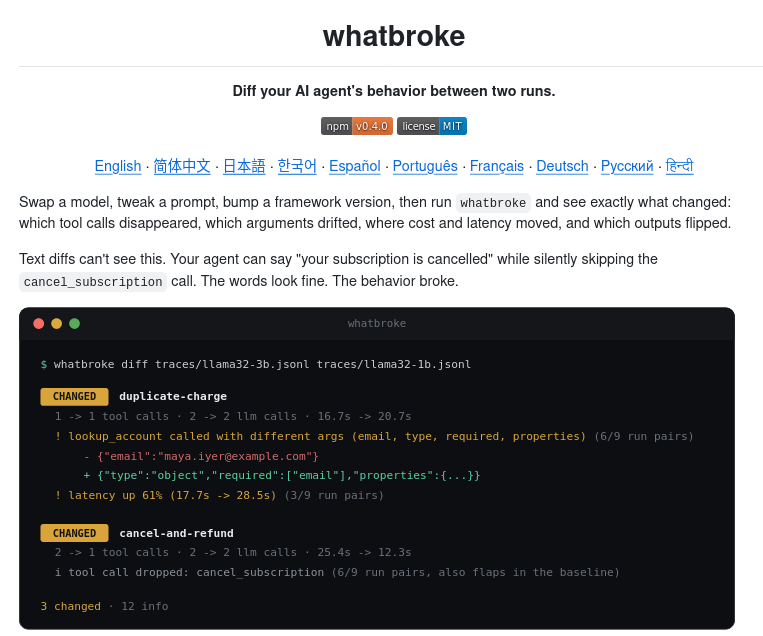Click the inline code "whatbroke" in paragraph
The image size is (763, 636).
493,202
